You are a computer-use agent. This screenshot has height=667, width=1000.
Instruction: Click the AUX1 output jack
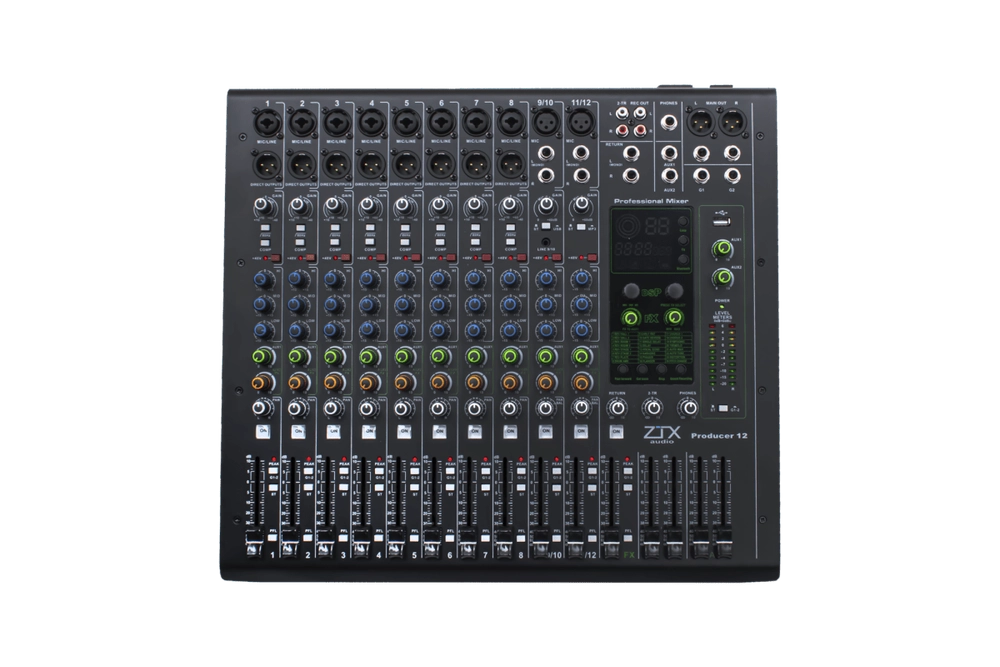point(668,153)
